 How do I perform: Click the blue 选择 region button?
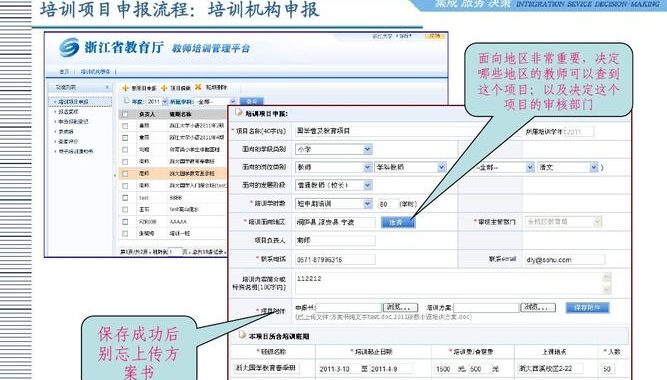coord(398,222)
